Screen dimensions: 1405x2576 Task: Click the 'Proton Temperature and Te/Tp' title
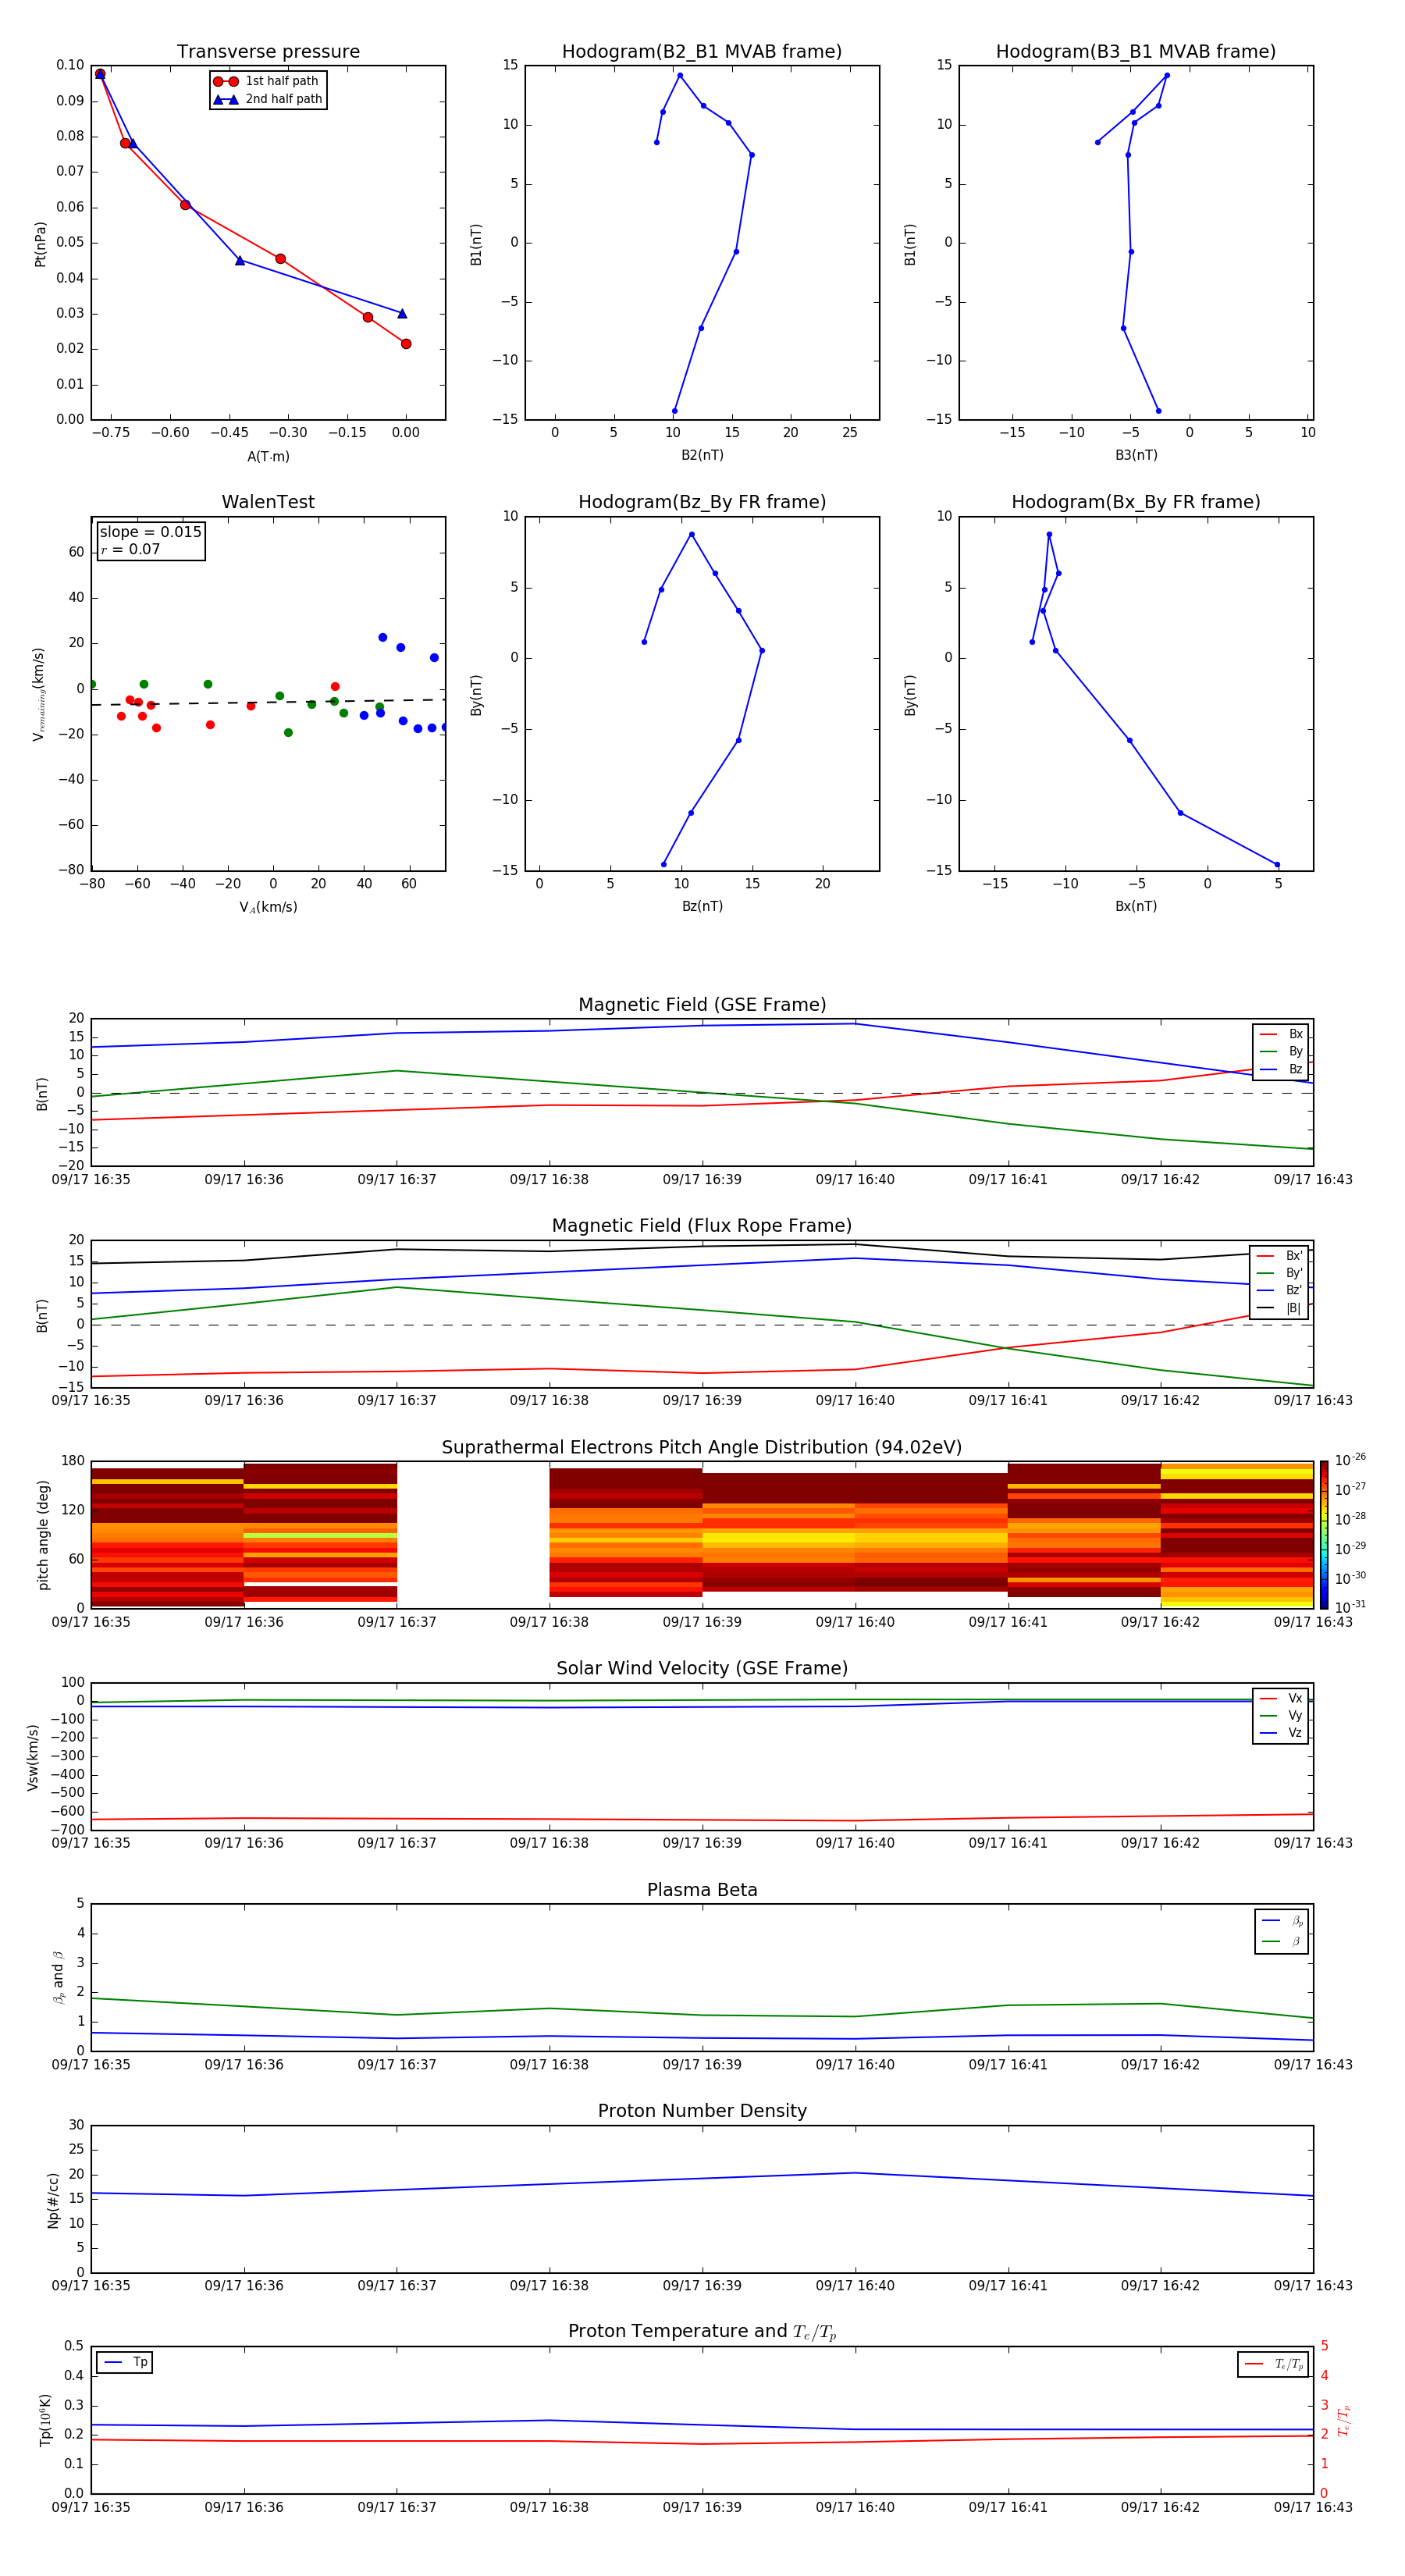pos(702,2331)
